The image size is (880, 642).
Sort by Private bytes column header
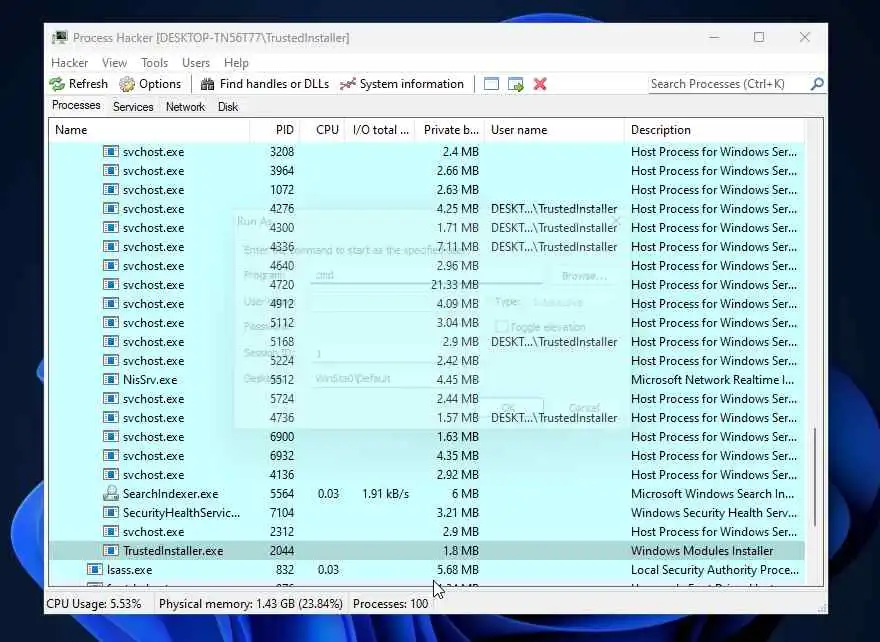click(450, 130)
